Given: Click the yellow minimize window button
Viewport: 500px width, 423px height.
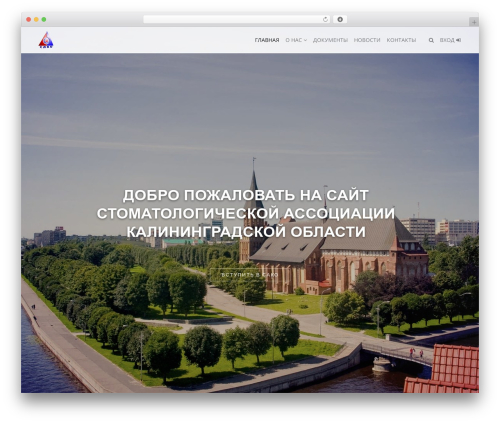Looking at the screenshot, I should [x=36, y=20].
